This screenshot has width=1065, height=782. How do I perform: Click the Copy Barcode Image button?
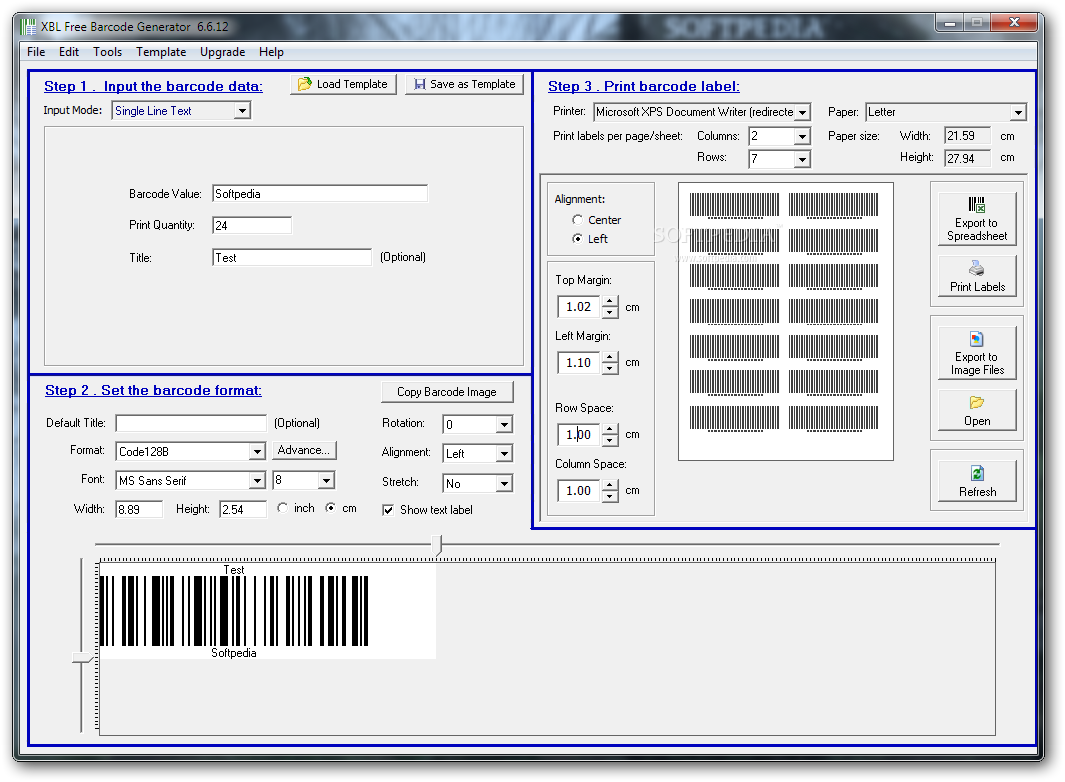tap(447, 392)
